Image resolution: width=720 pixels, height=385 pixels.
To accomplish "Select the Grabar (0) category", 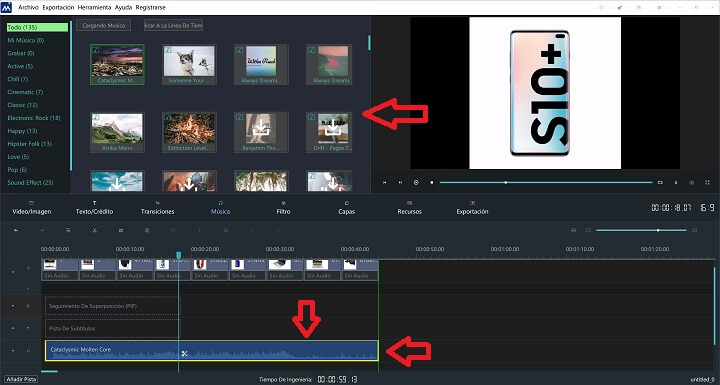I will point(21,53).
